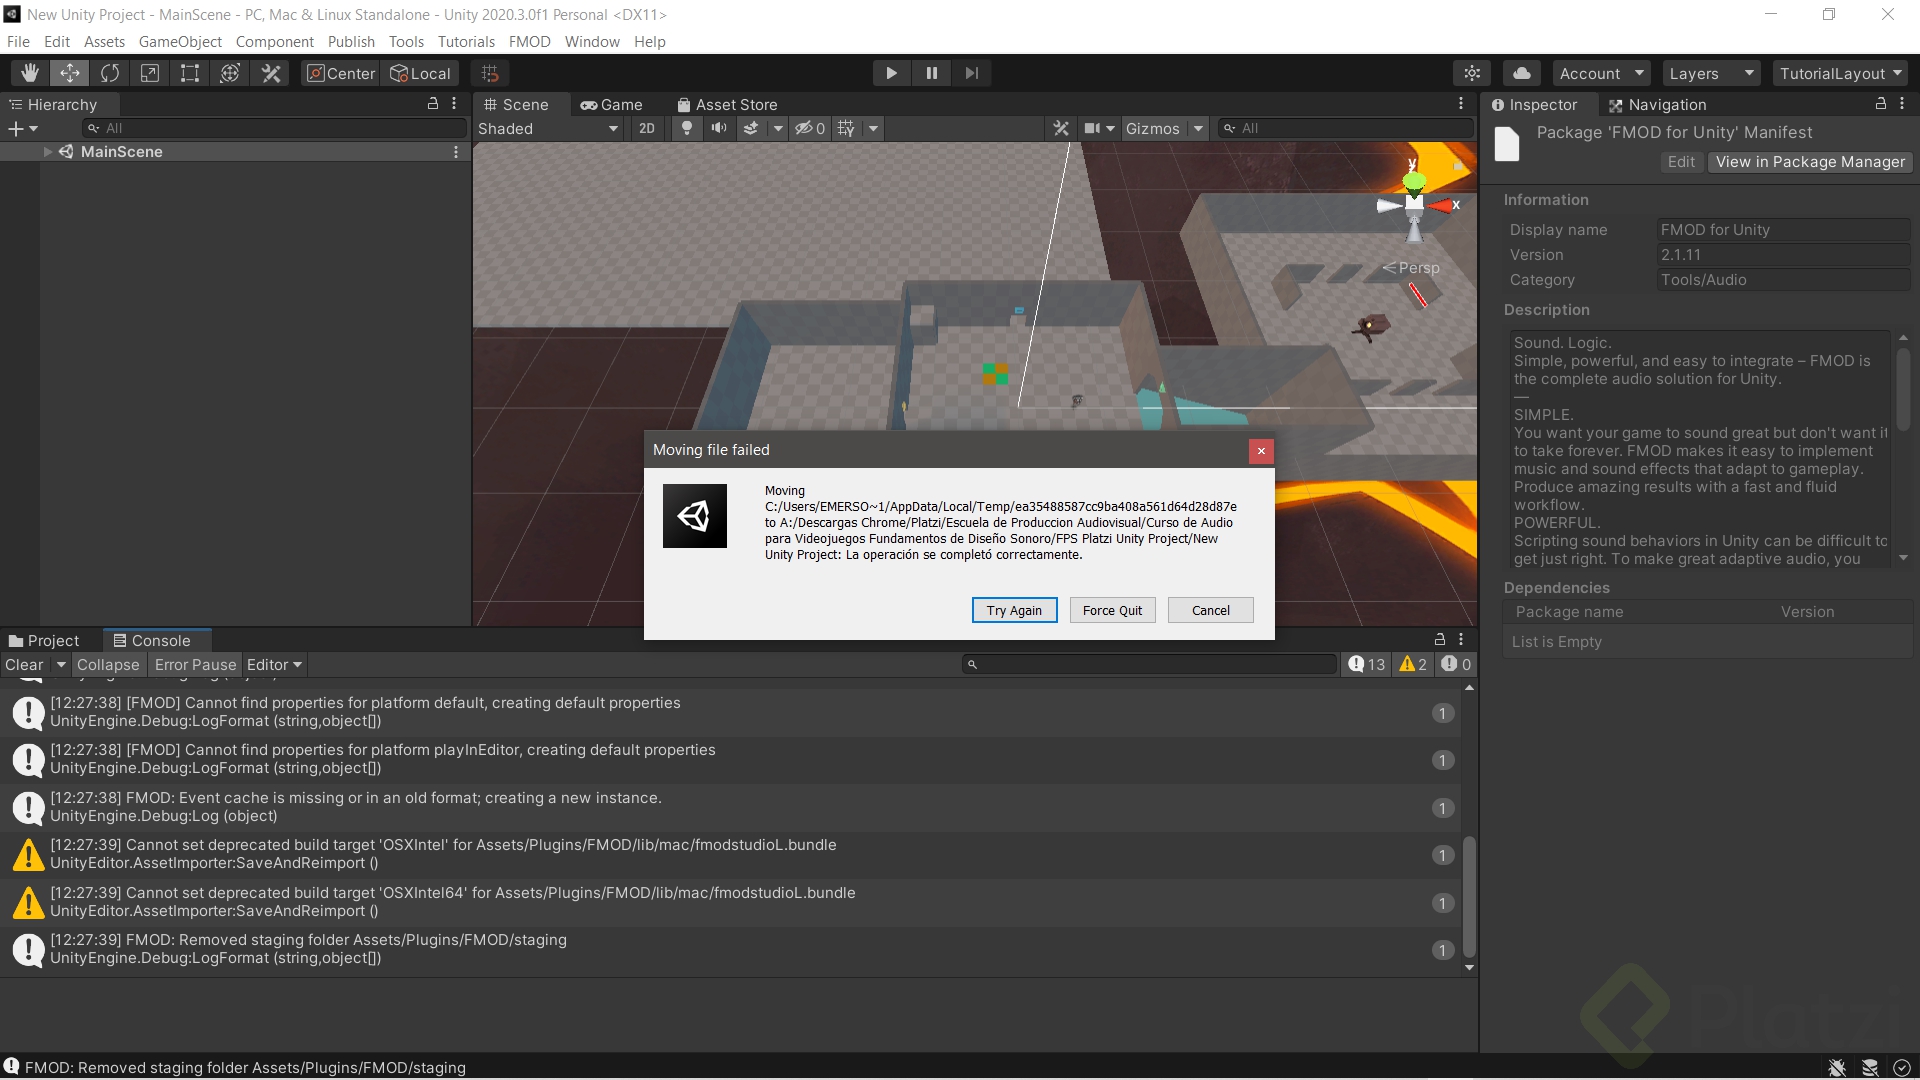The width and height of the screenshot is (1920, 1080).
Task: Toggle 2D view mode
Action: click(647, 128)
